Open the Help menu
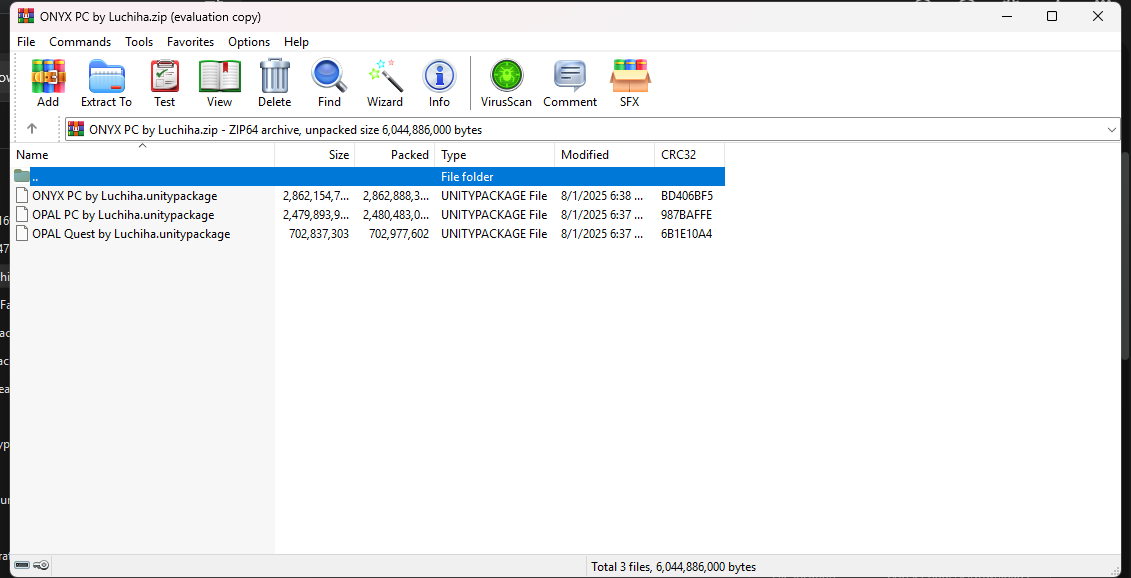 point(296,42)
